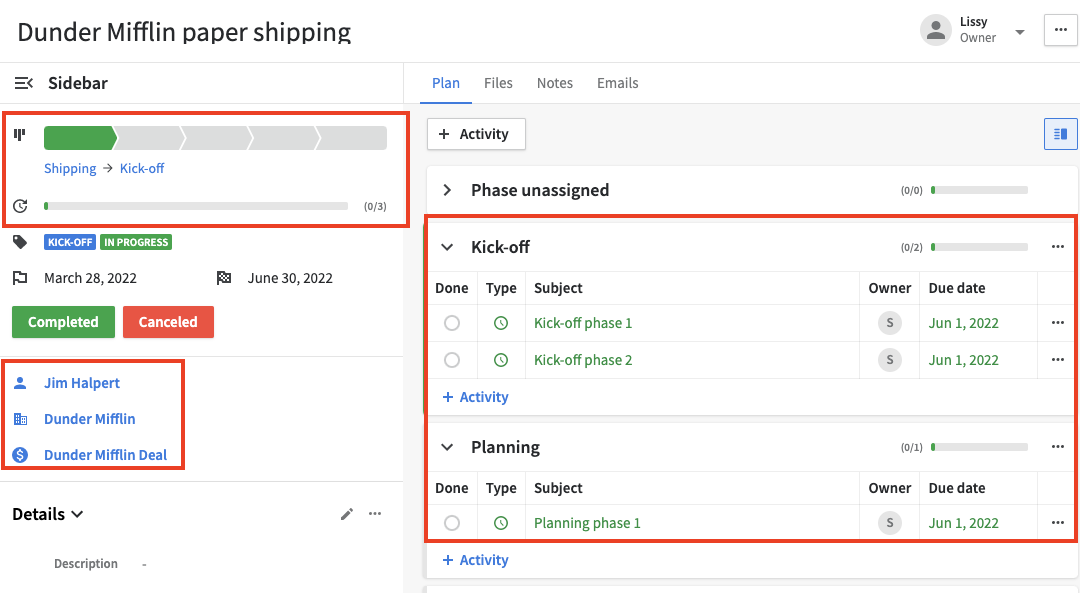Mark Kick-off phase 1 as done
Image resolution: width=1080 pixels, height=593 pixels.
(452, 322)
